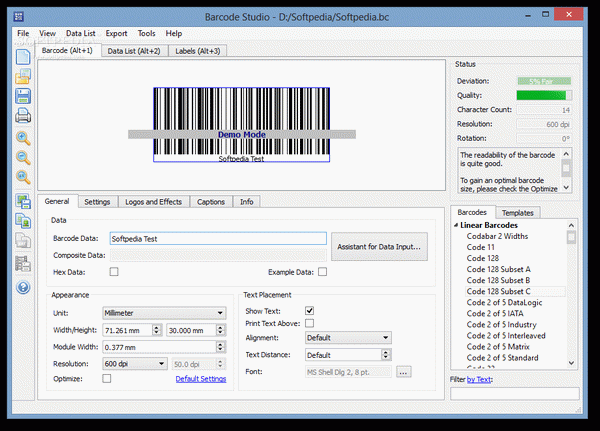600x431 pixels.
Task: Switch to Data List (Alt+2) tab
Action: (x=134, y=51)
